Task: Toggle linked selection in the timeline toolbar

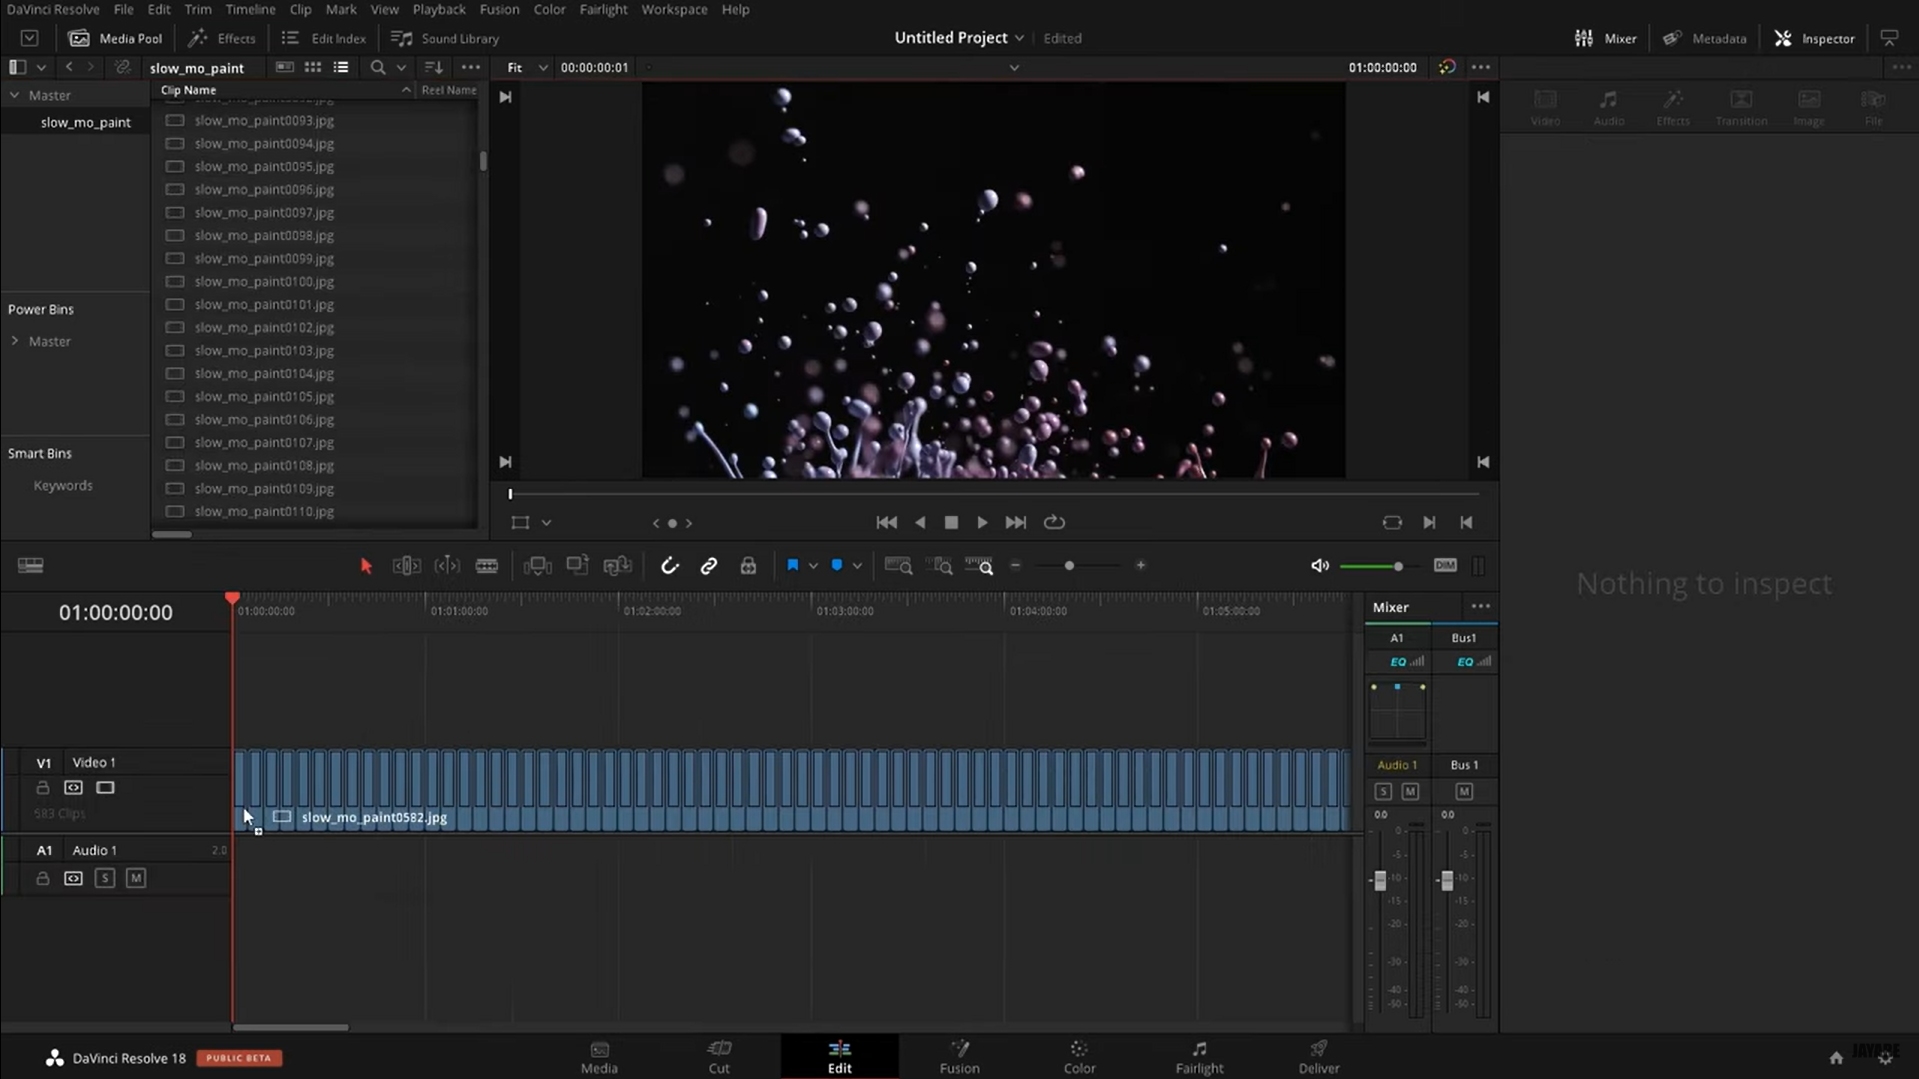Action: point(709,565)
